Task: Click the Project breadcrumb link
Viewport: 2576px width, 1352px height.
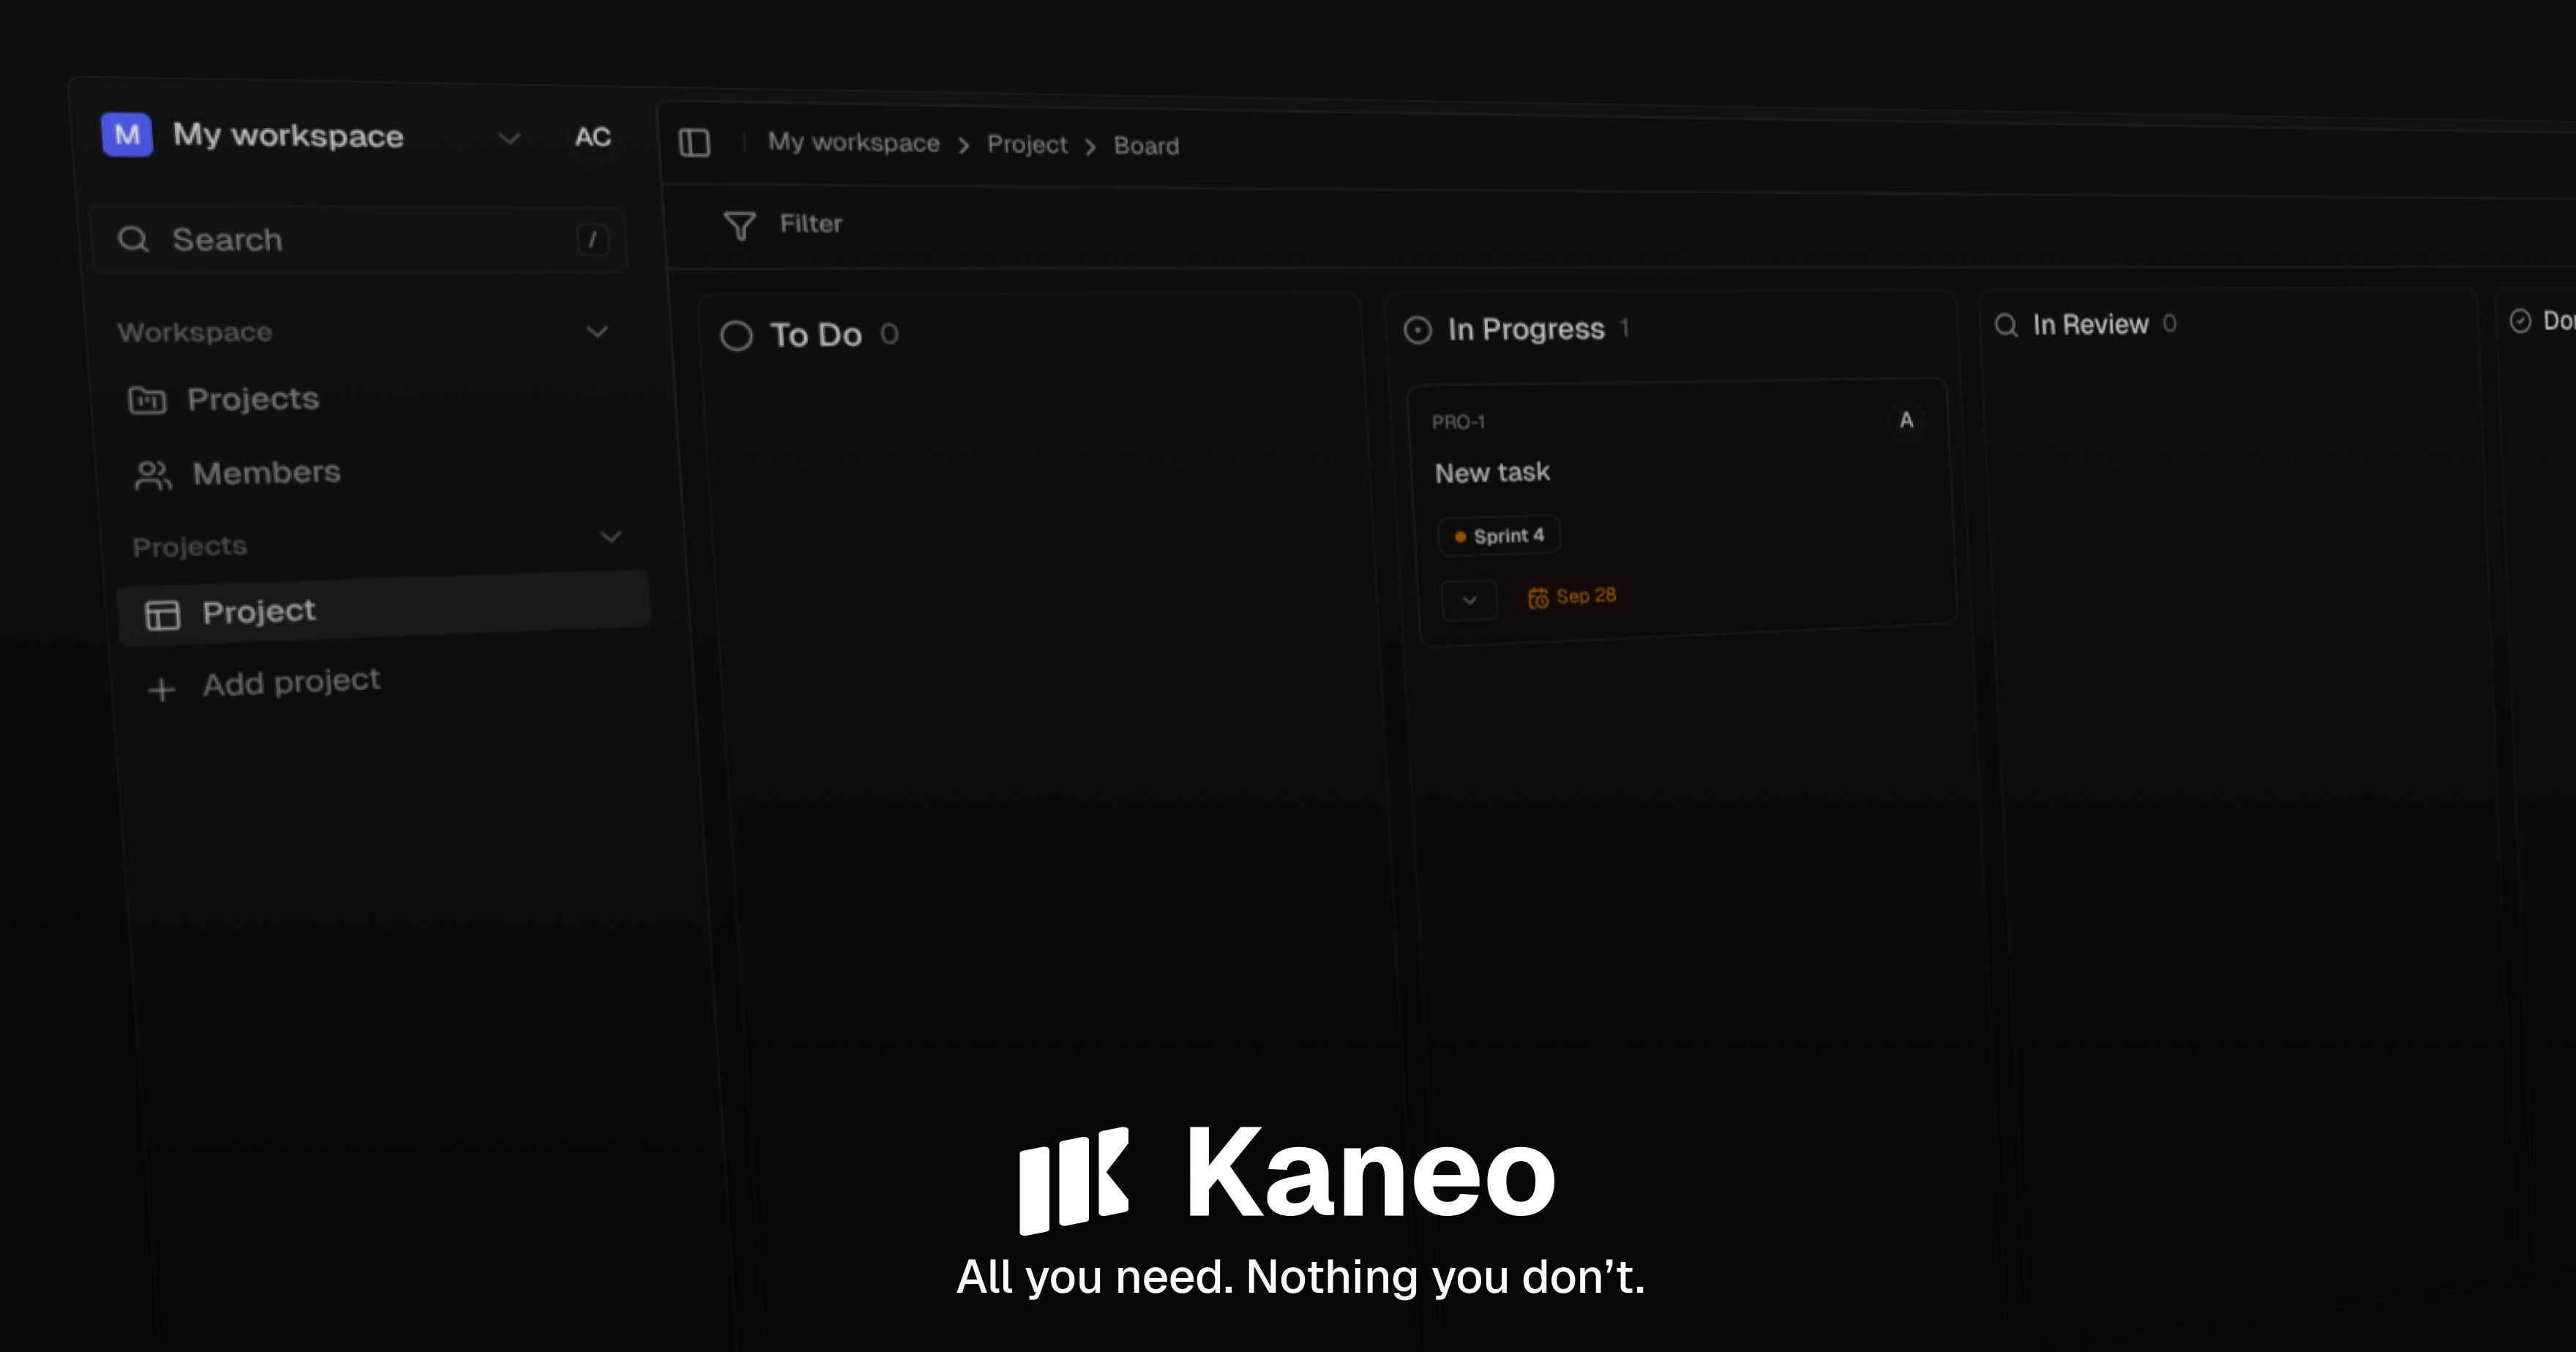Action: click(x=1026, y=144)
